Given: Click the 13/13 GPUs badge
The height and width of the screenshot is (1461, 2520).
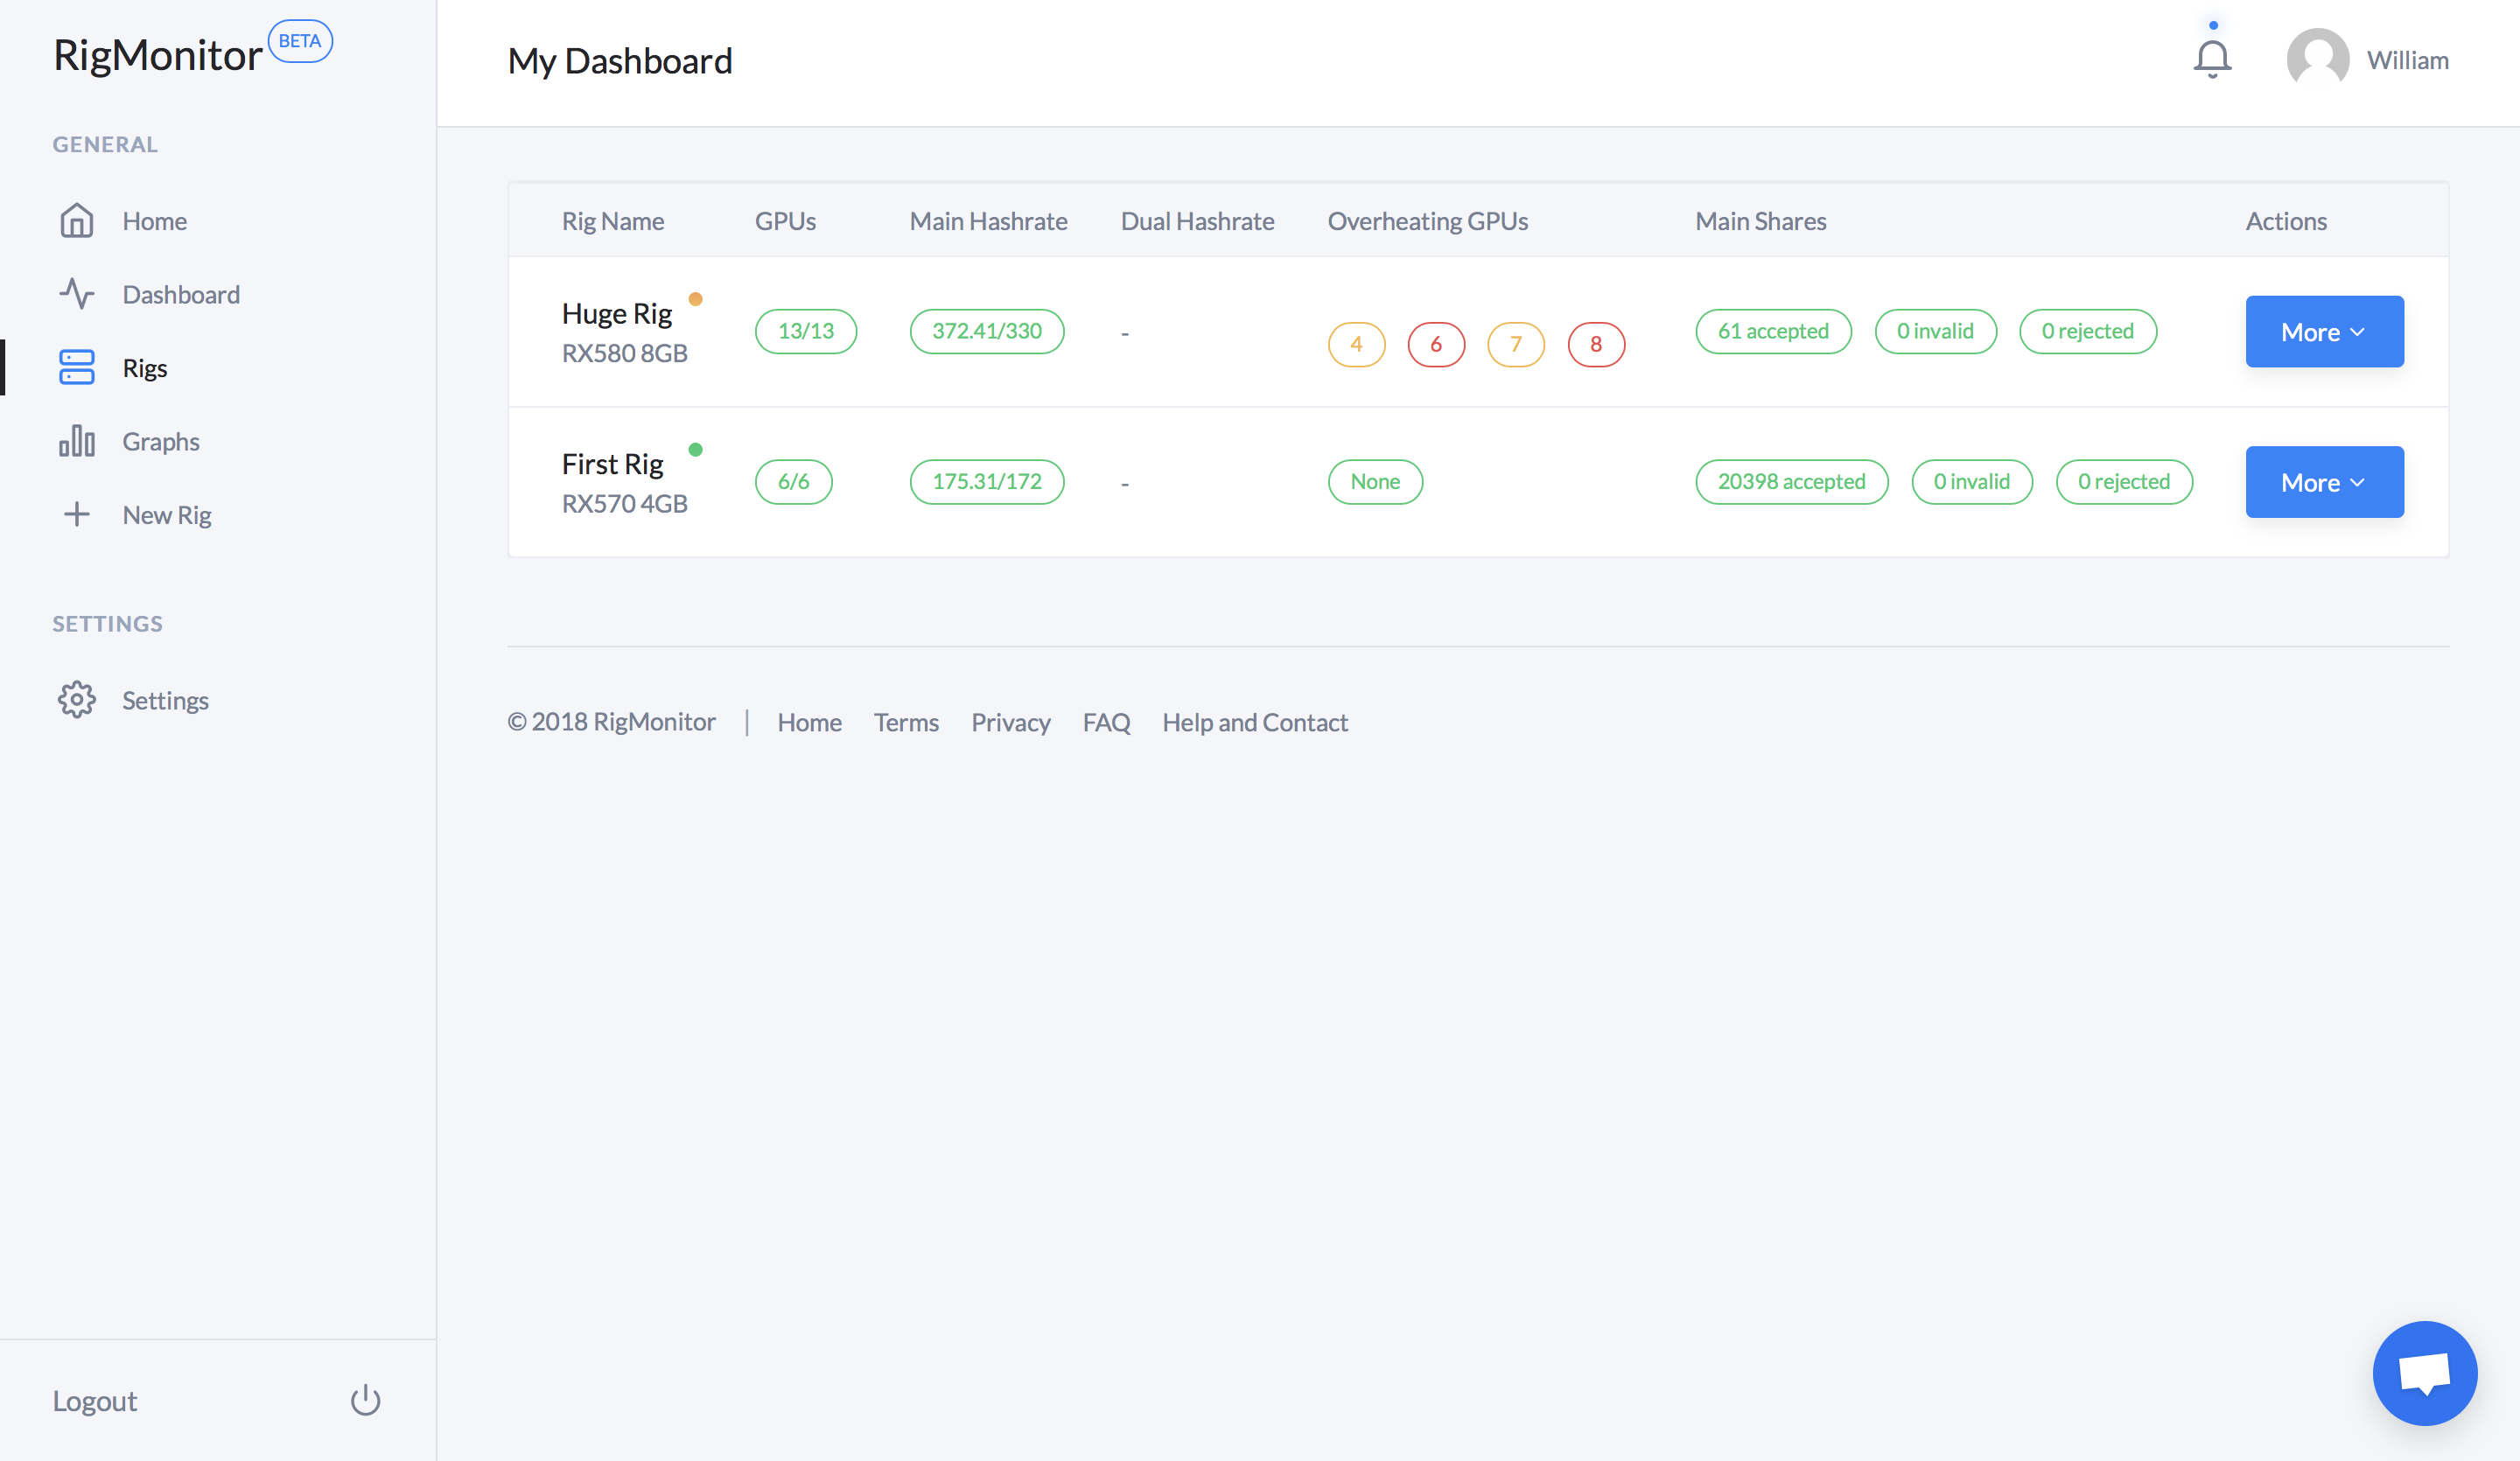Looking at the screenshot, I should coord(806,331).
